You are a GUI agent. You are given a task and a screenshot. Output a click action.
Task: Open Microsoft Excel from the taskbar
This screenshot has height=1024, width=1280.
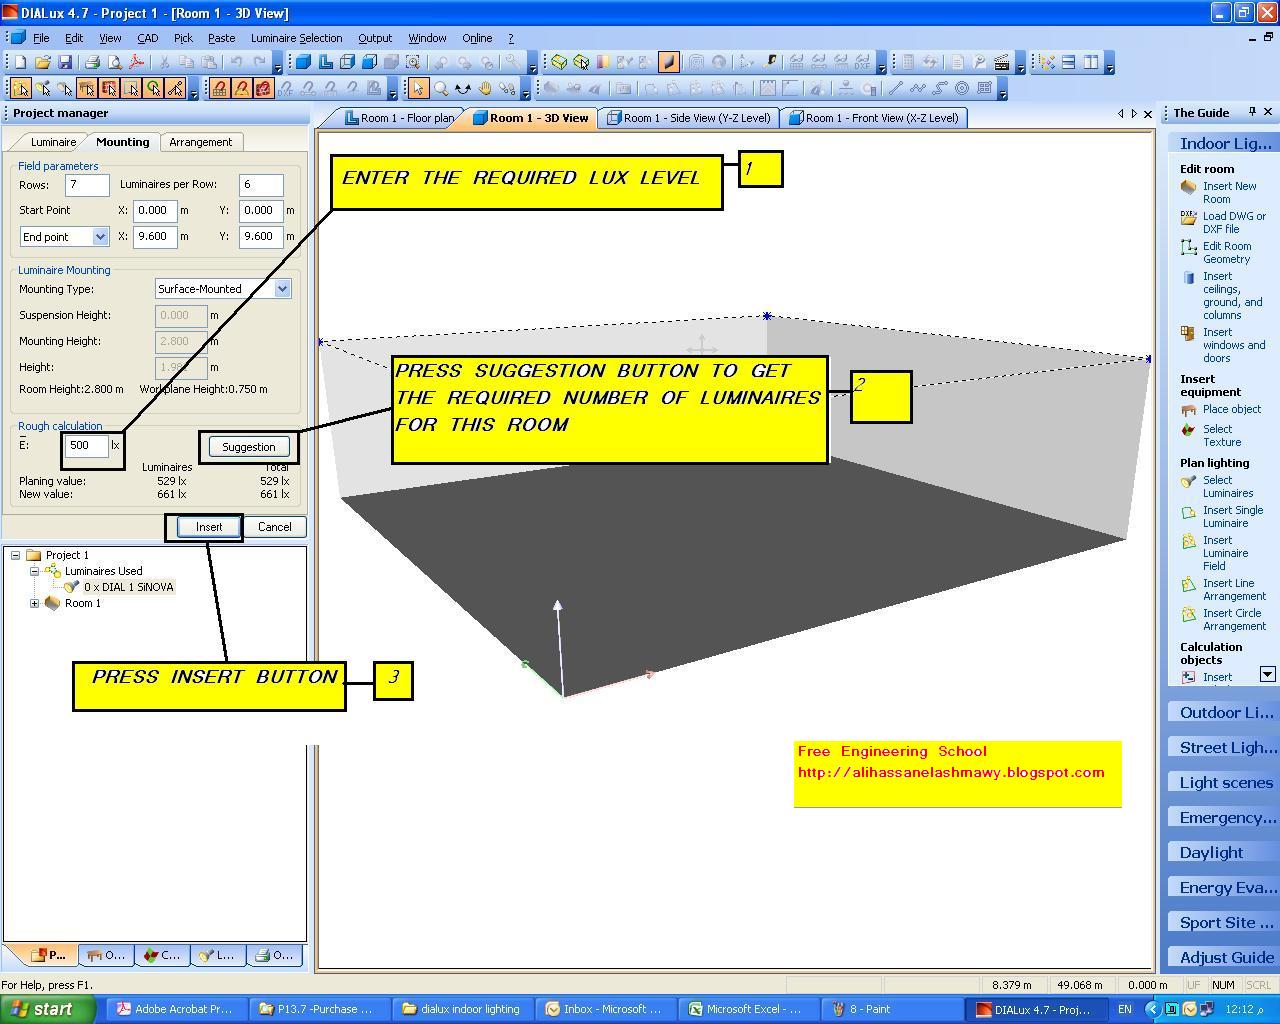click(745, 1009)
